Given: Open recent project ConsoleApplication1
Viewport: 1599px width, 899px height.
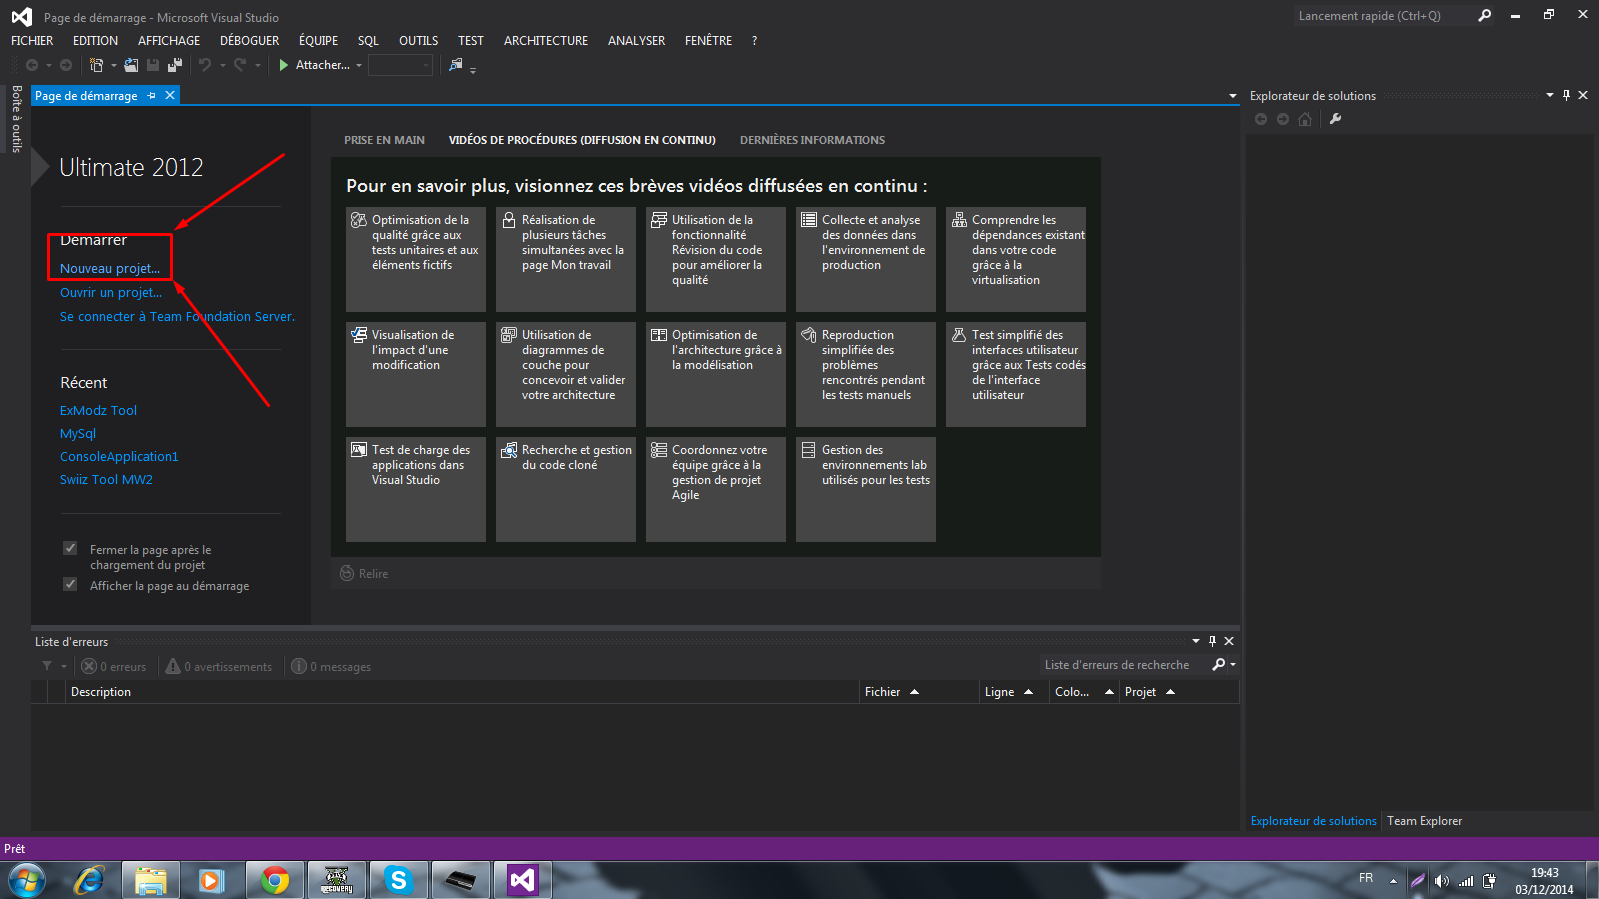Looking at the screenshot, I should tap(119, 456).
